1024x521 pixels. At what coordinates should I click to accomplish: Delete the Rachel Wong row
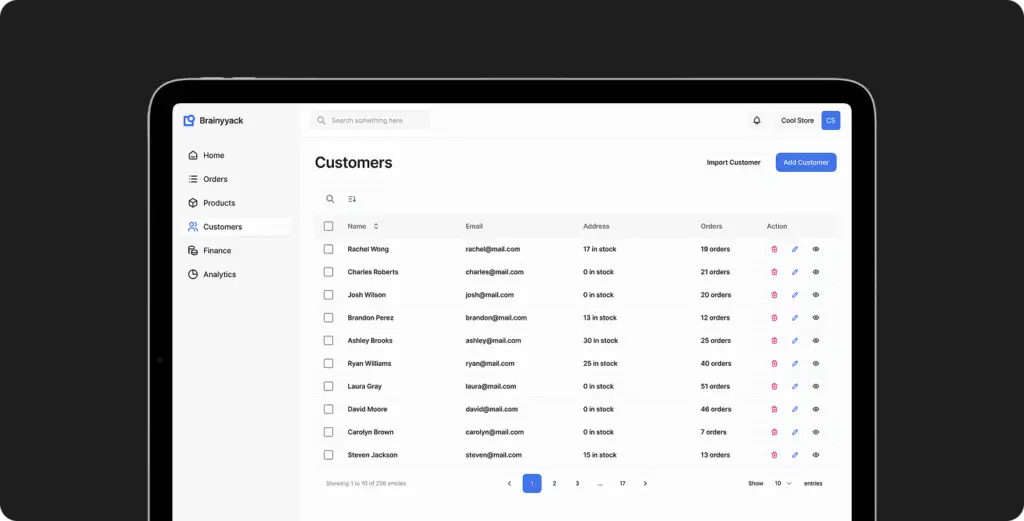(774, 249)
